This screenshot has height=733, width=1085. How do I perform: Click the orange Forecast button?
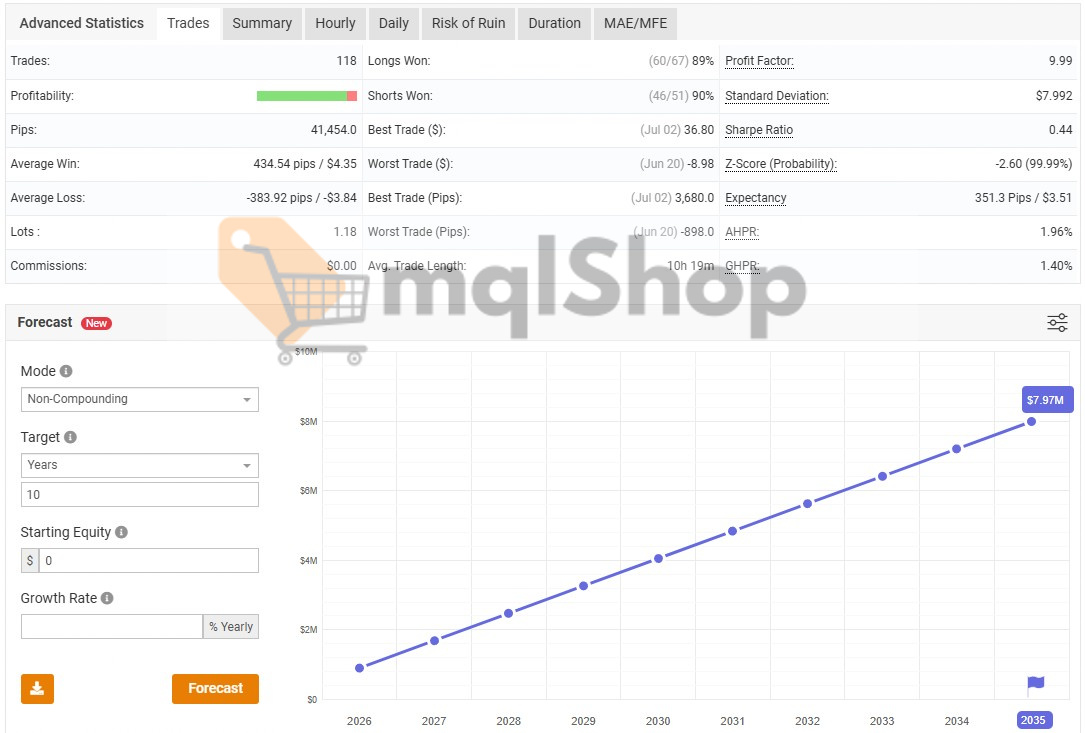tap(215, 688)
